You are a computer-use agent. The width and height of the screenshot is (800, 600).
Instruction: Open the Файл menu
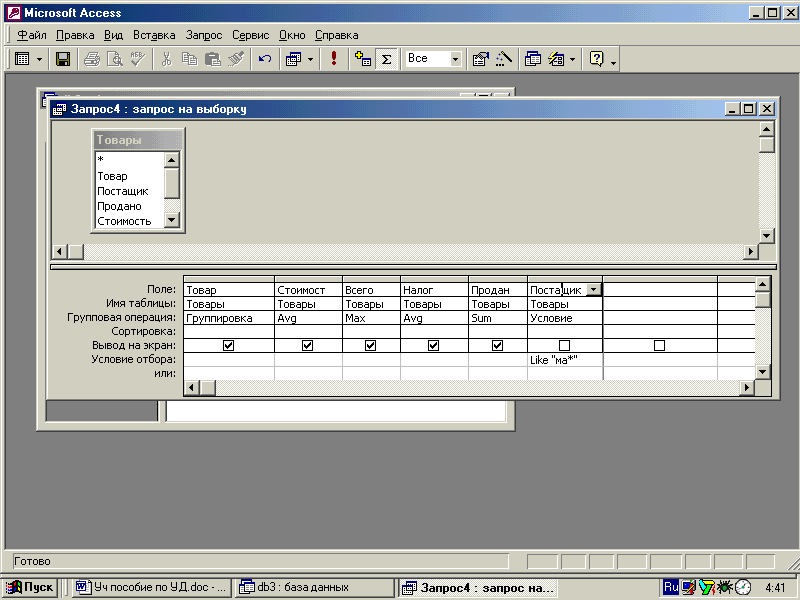pos(32,35)
